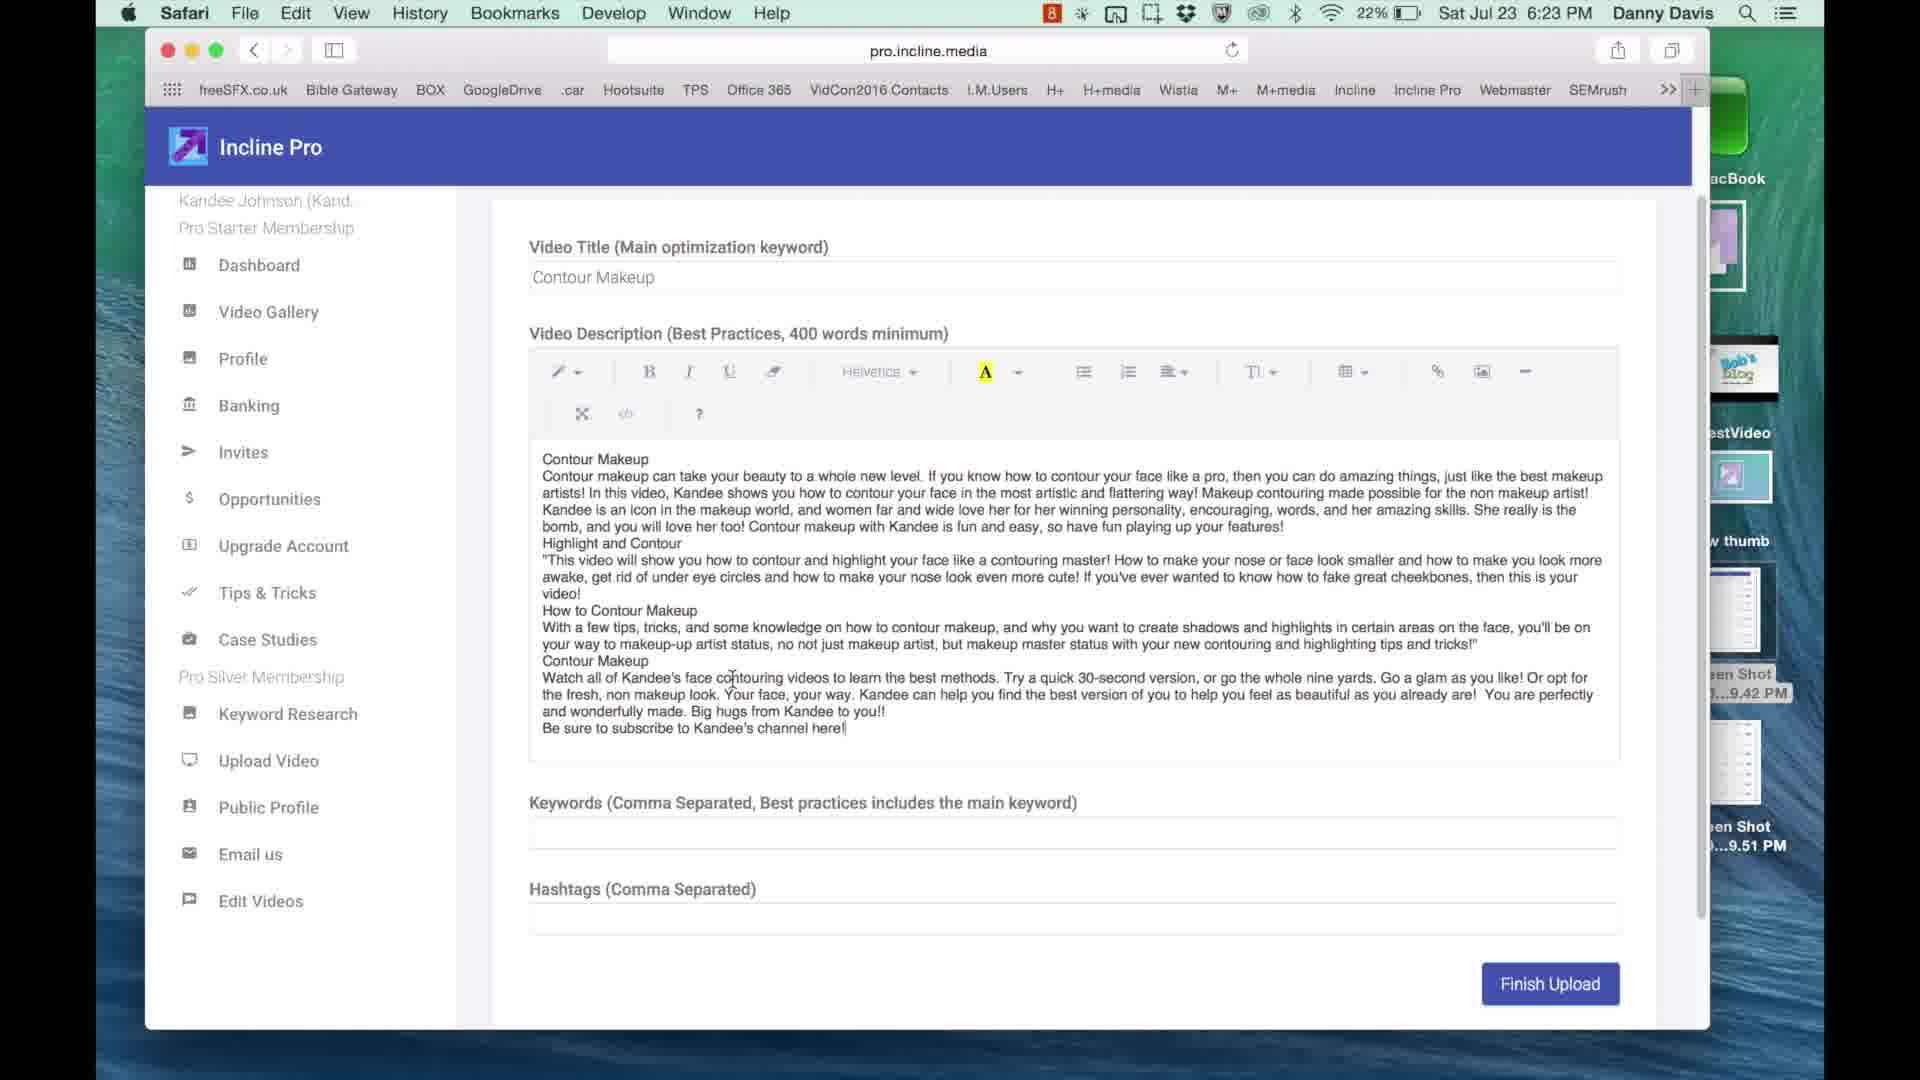
Task: Click the Invites paper-plane icon
Action: [x=189, y=452]
